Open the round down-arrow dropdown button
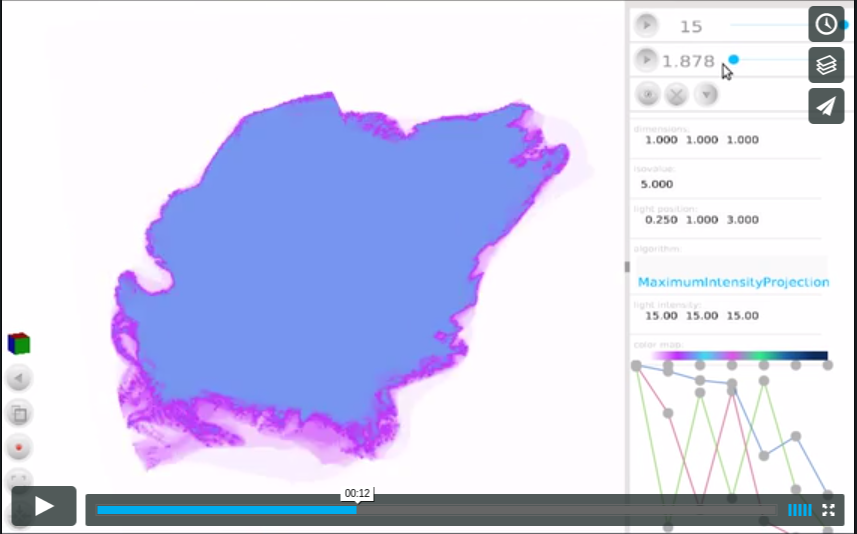 (706, 94)
